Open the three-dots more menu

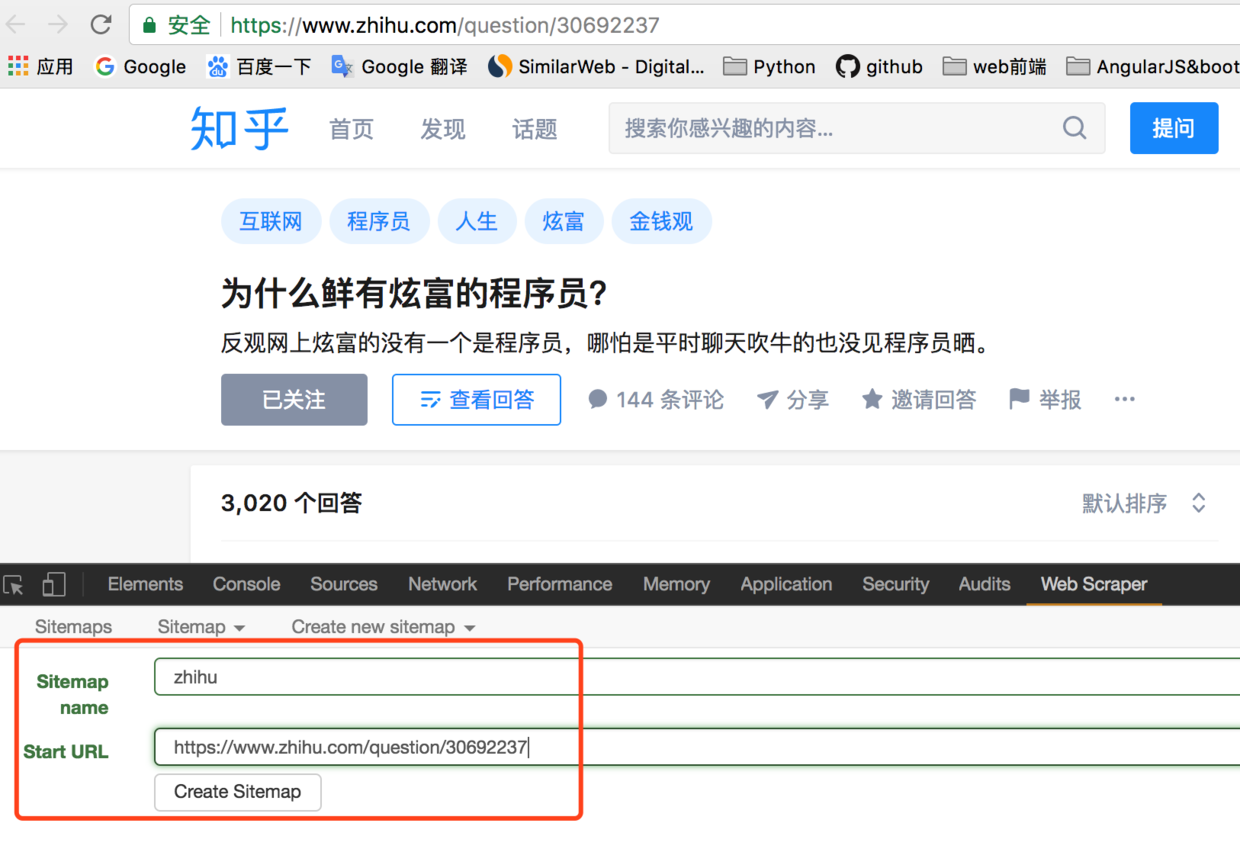[x=1125, y=399]
